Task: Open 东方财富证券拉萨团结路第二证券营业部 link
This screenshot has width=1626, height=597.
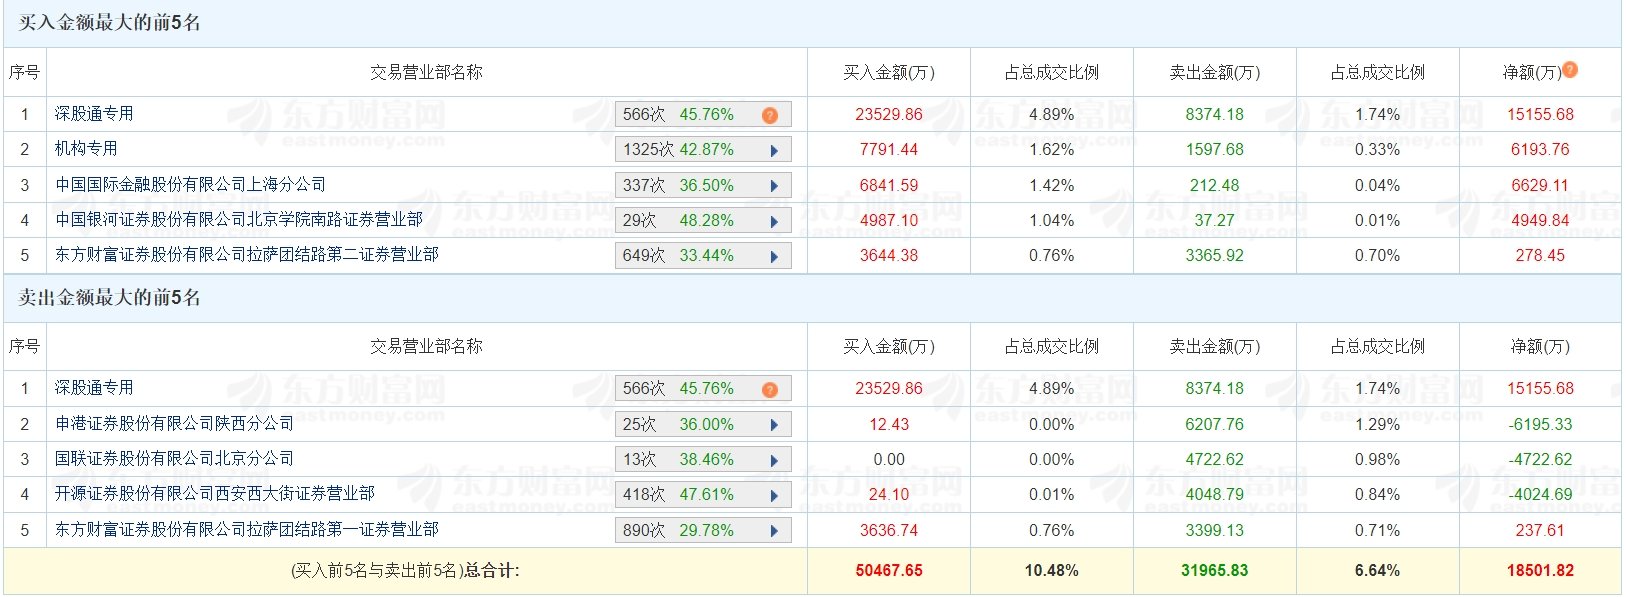Action: click(x=246, y=254)
